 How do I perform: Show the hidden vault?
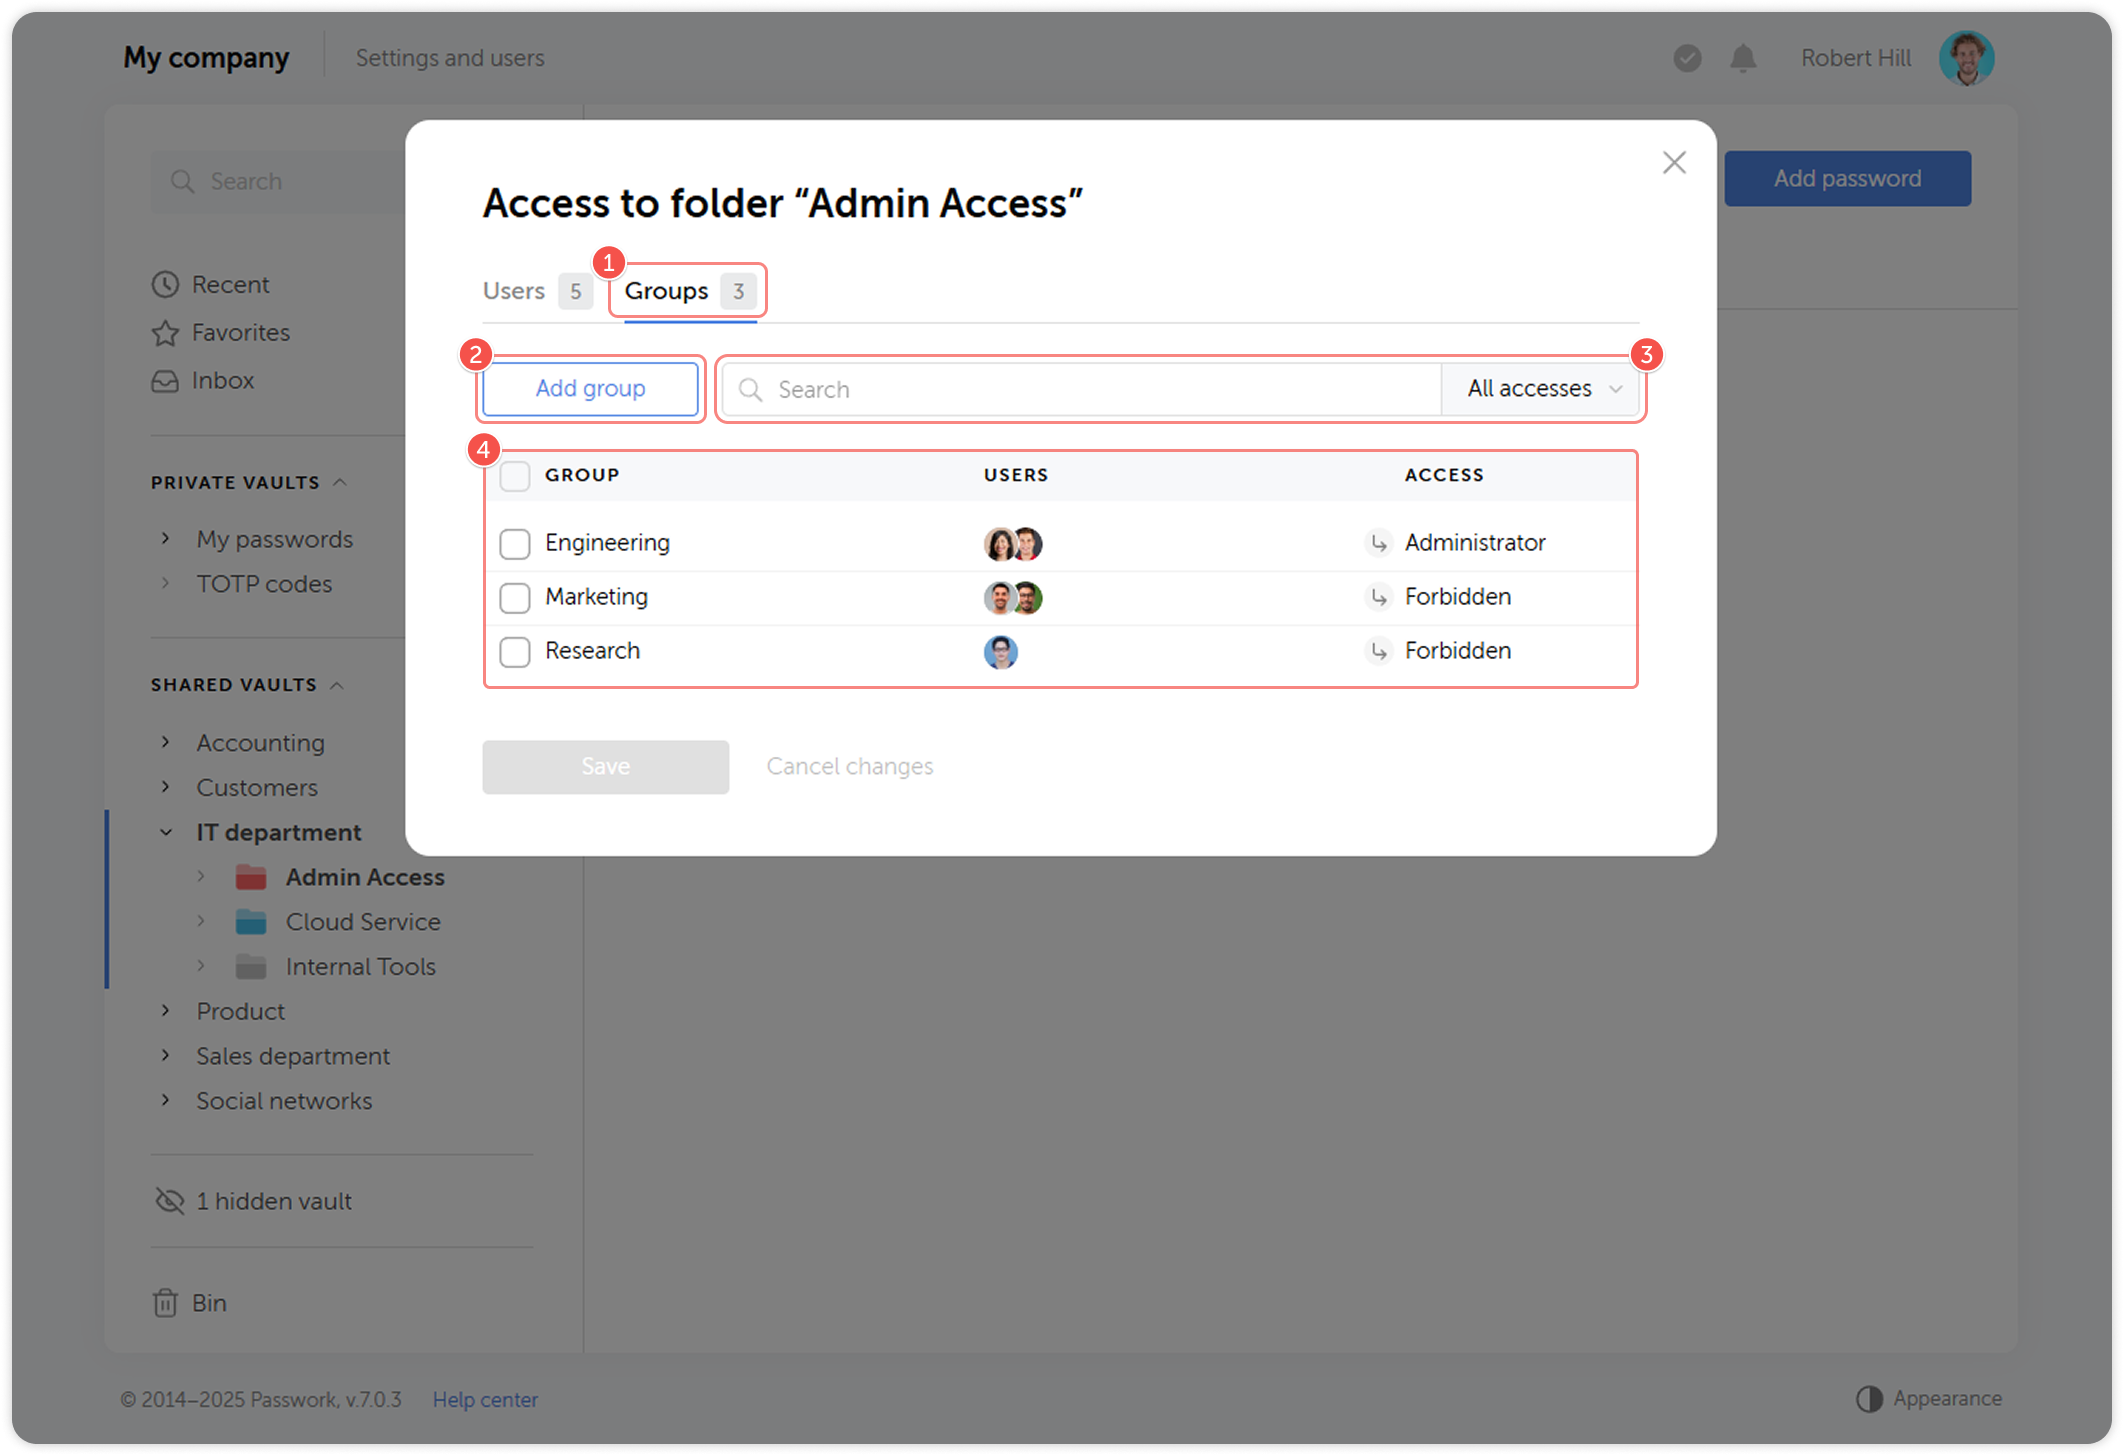[274, 1200]
